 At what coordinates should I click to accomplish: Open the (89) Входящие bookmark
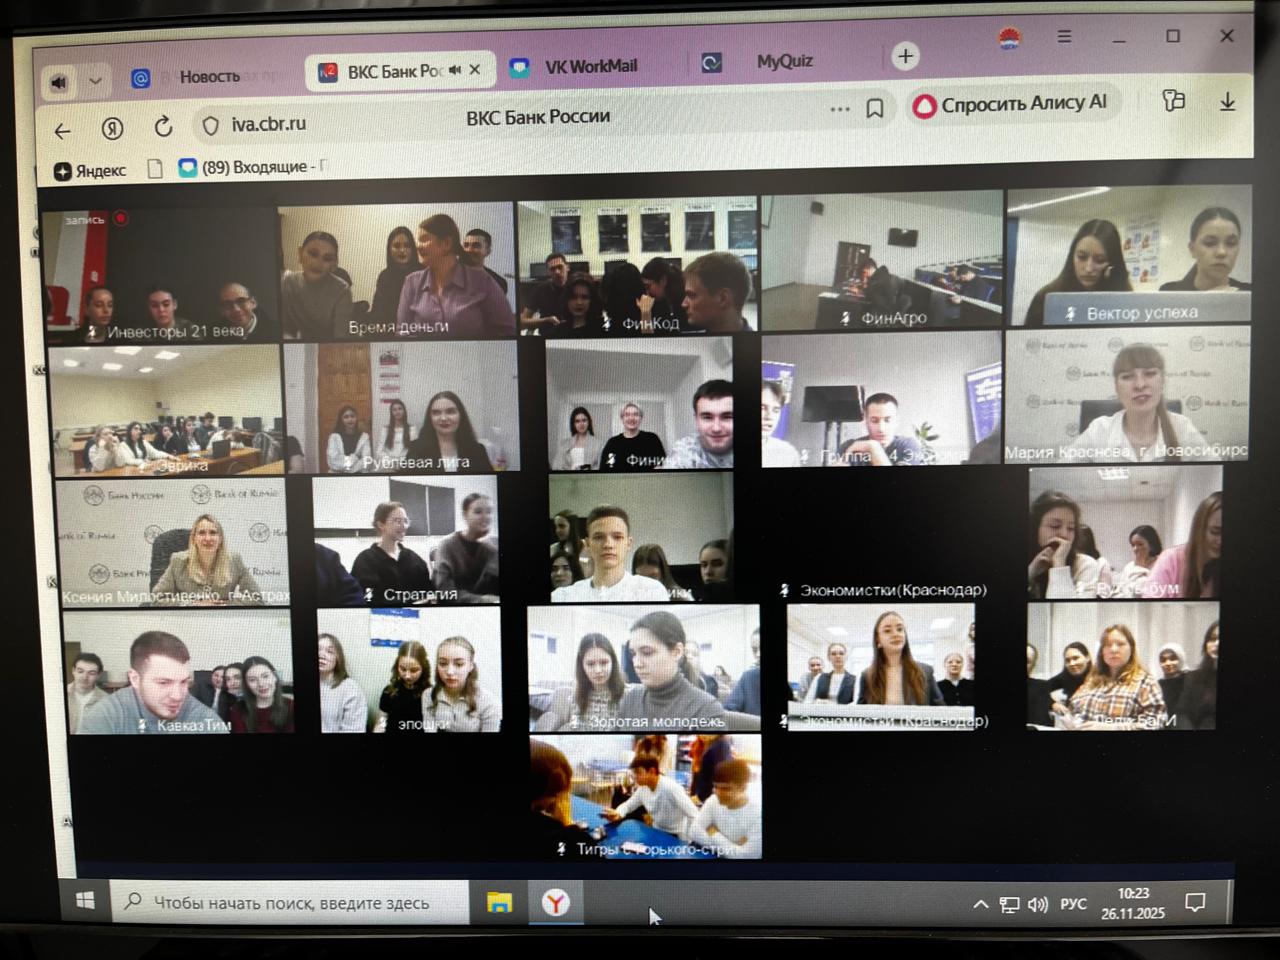[251, 167]
